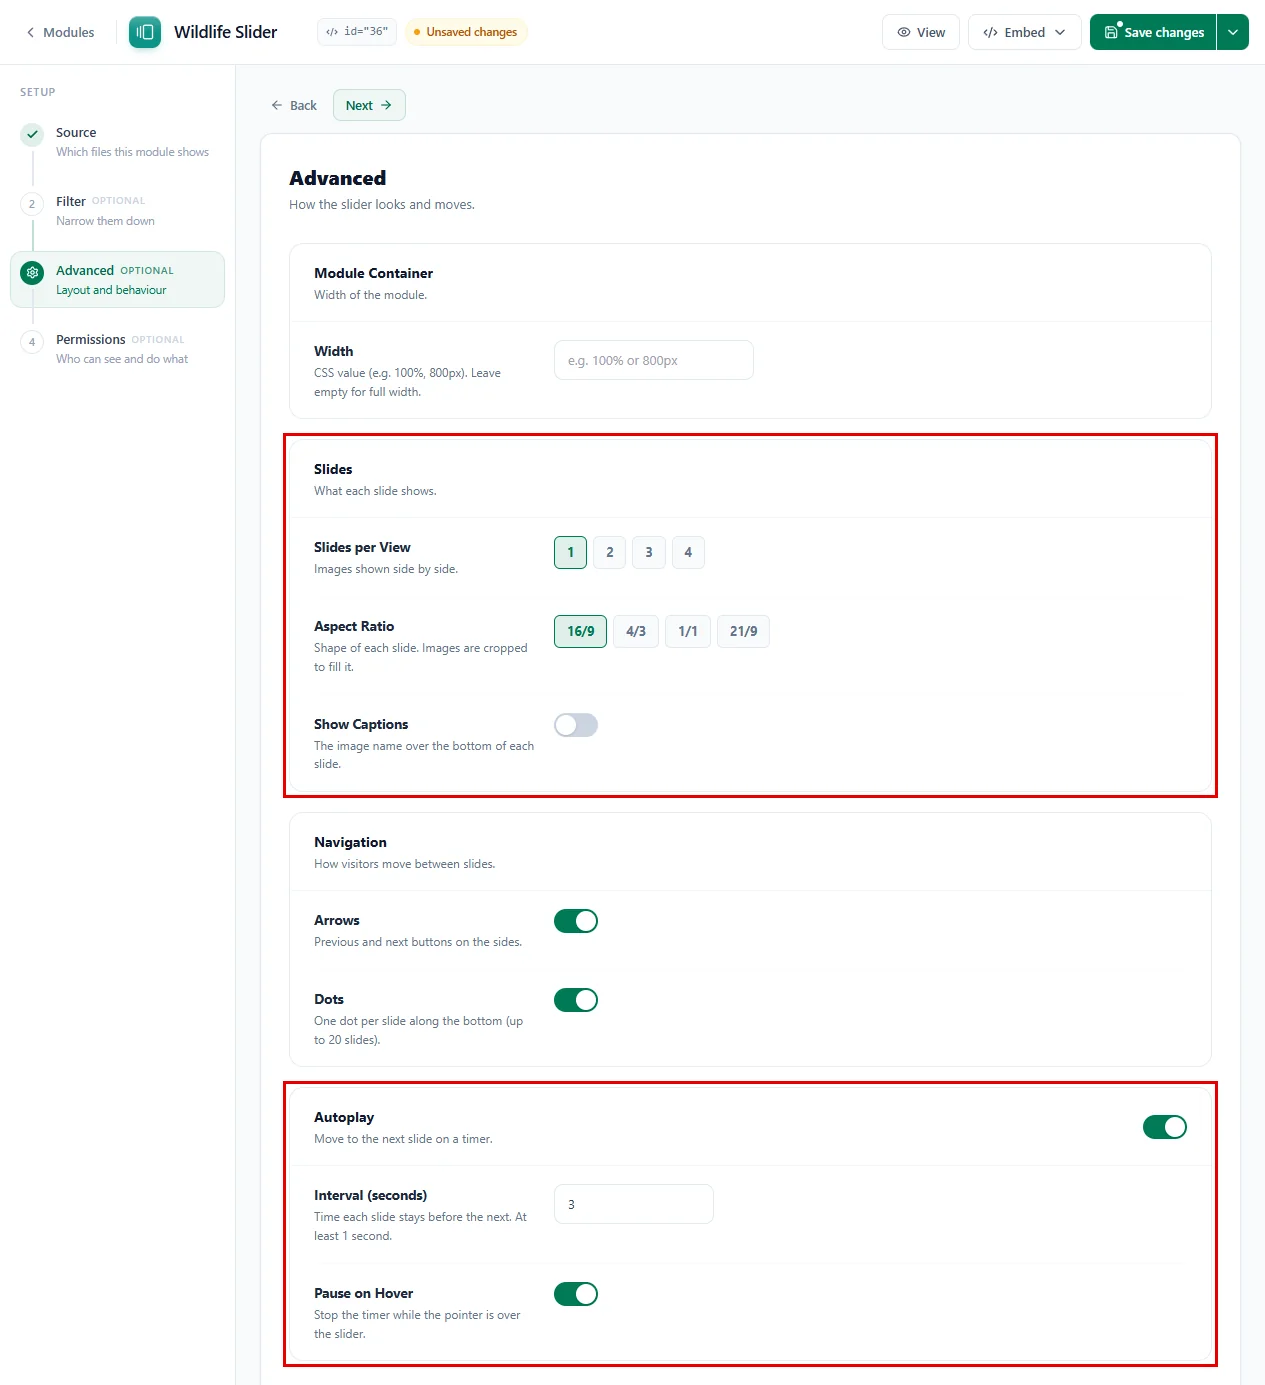Viewport: 1265px width, 1385px height.
Task: Choose the 4/3 aspect ratio
Action: click(x=636, y=631)
